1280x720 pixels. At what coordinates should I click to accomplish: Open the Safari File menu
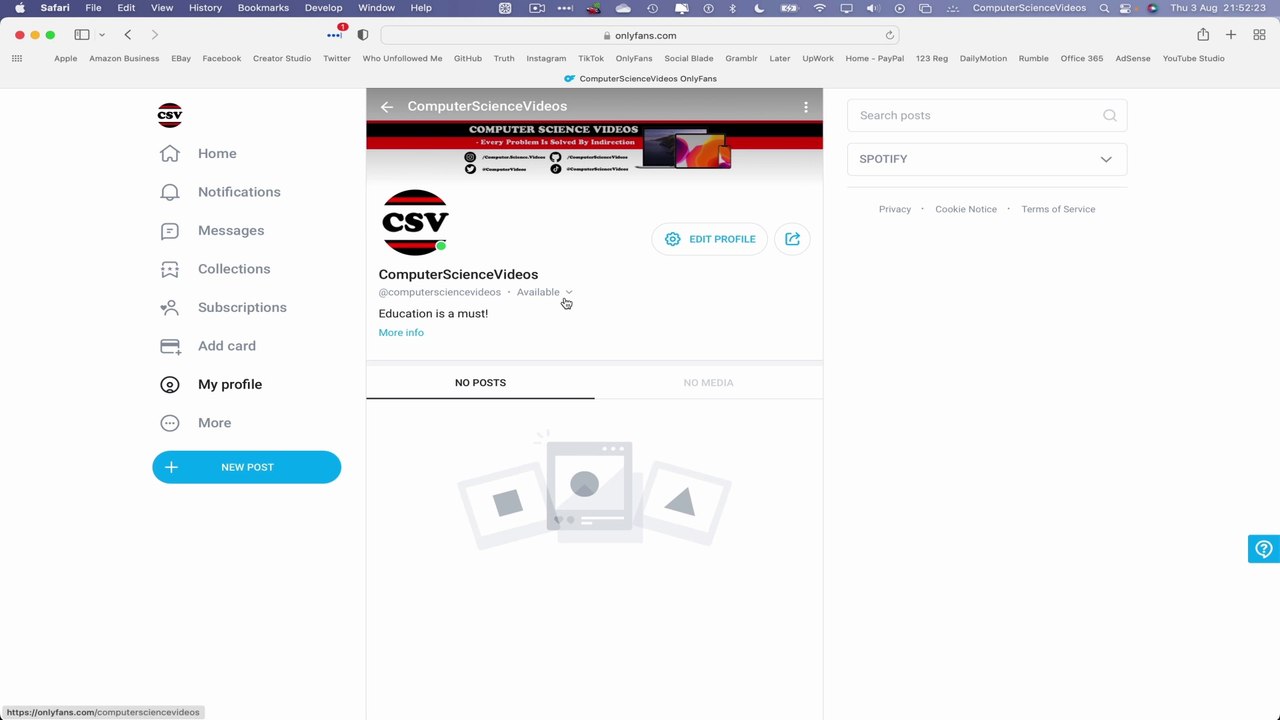[x=93, y=8]
